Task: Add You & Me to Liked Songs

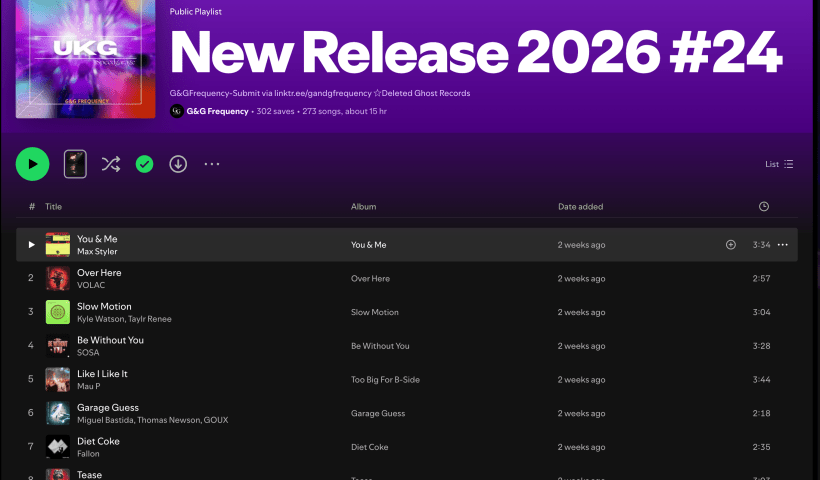Action: 731,245
